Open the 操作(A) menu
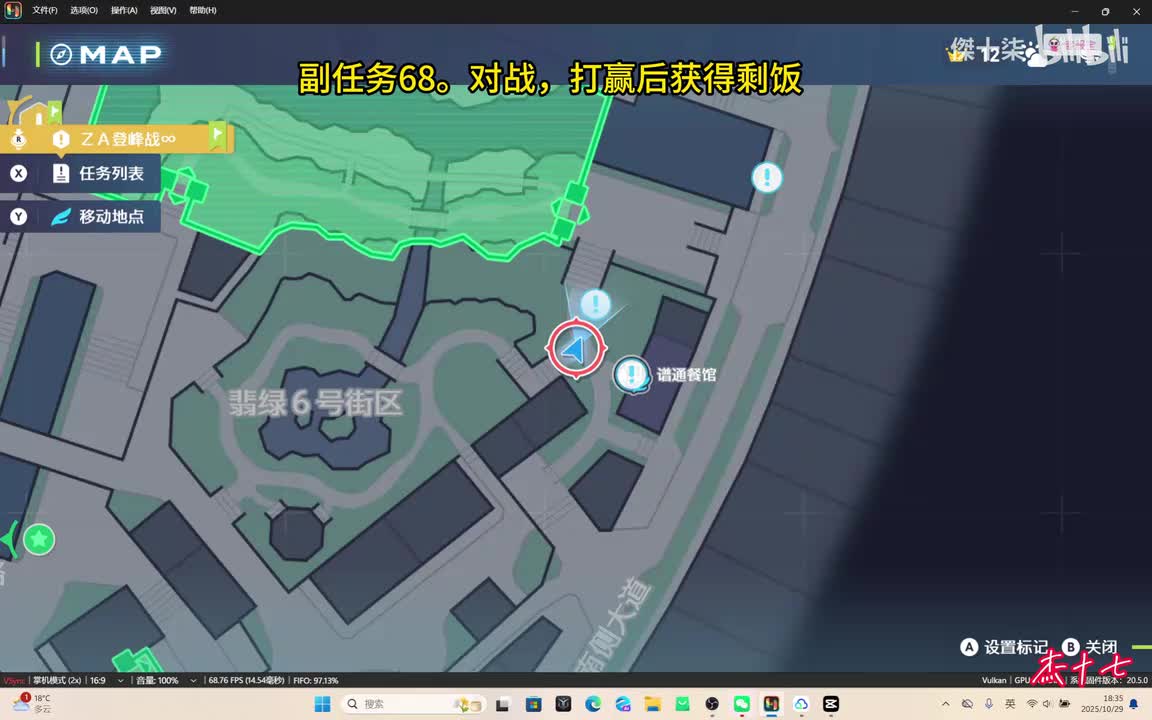1152x720 pixels. 123,10
